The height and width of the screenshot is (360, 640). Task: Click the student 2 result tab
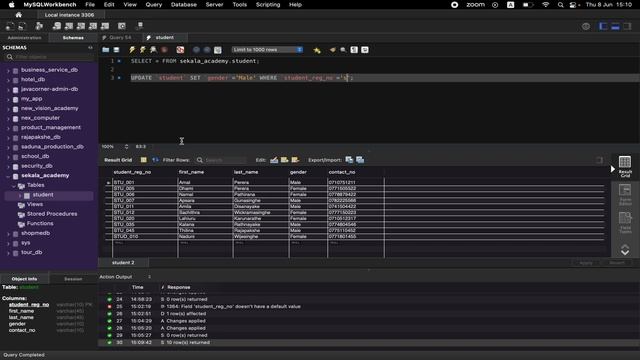click(x=123, y=262)
